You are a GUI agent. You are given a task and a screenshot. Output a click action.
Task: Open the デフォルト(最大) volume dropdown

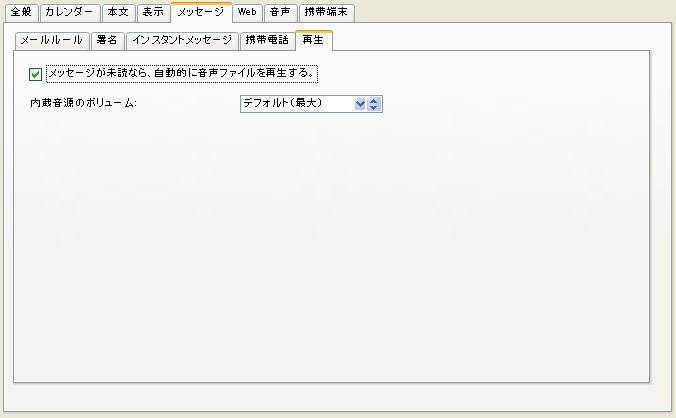[x=311, y=104]
